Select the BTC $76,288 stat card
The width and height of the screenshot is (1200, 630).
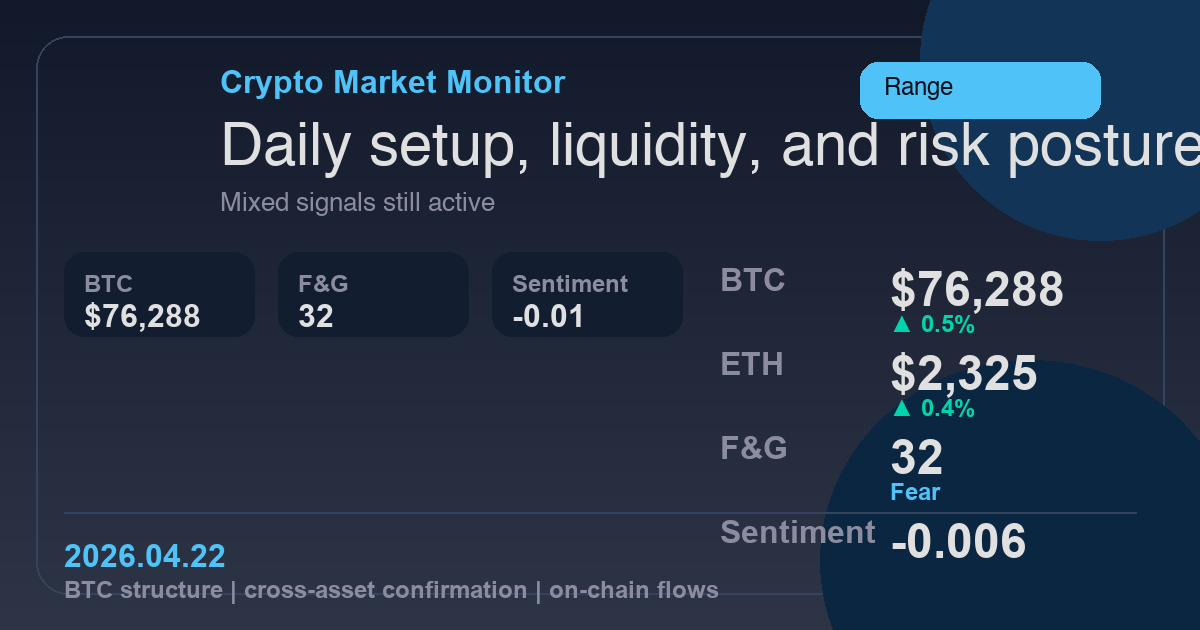point(159,294)
